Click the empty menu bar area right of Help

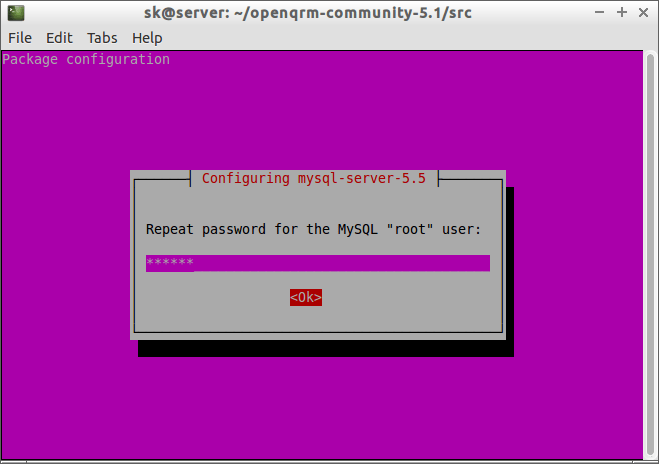click(x=400, y=38)
